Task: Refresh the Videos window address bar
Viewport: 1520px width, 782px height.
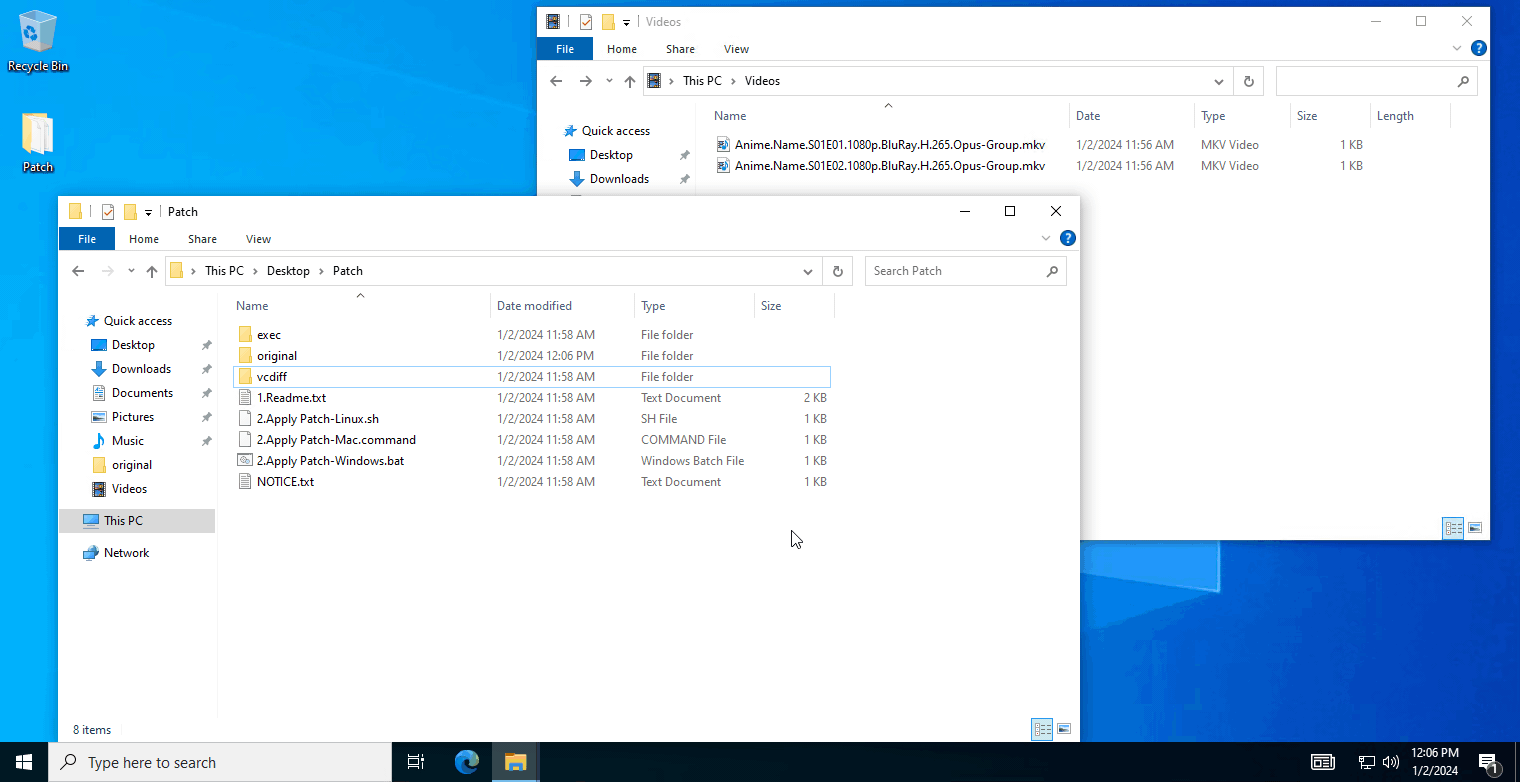Action: tap(1248, 81)
